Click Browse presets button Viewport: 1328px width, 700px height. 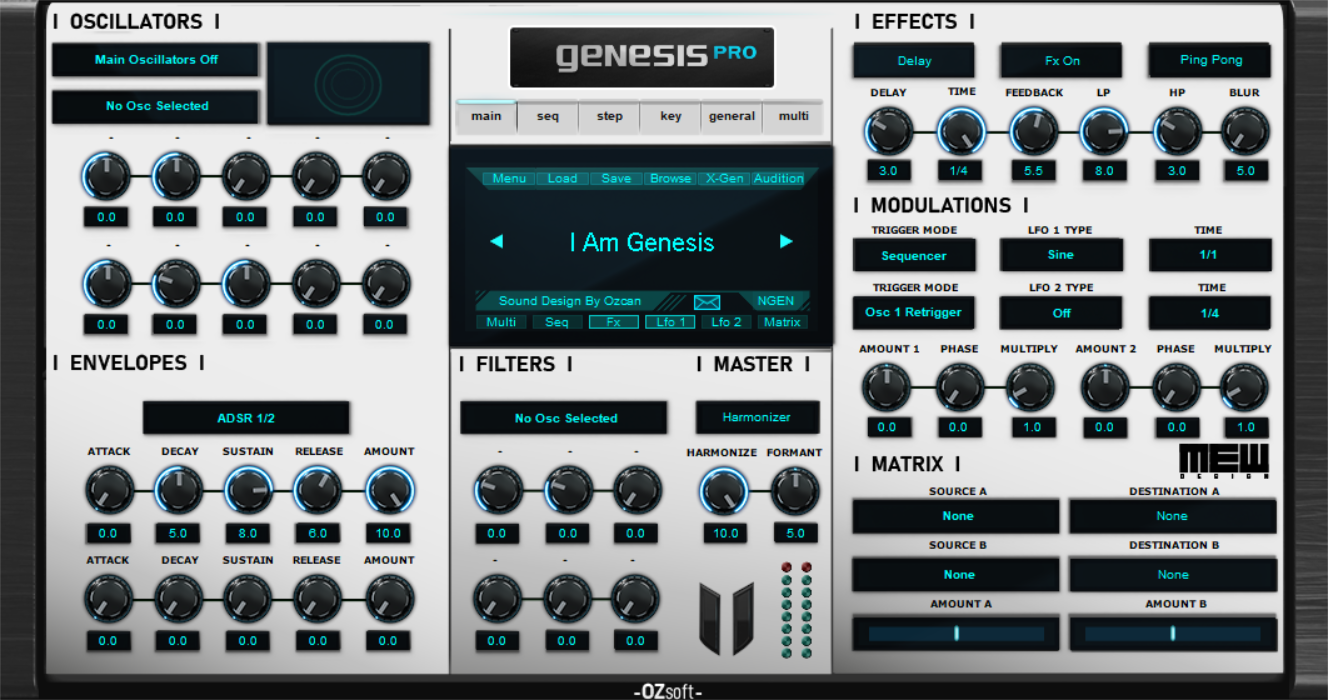tap(670, 178)
